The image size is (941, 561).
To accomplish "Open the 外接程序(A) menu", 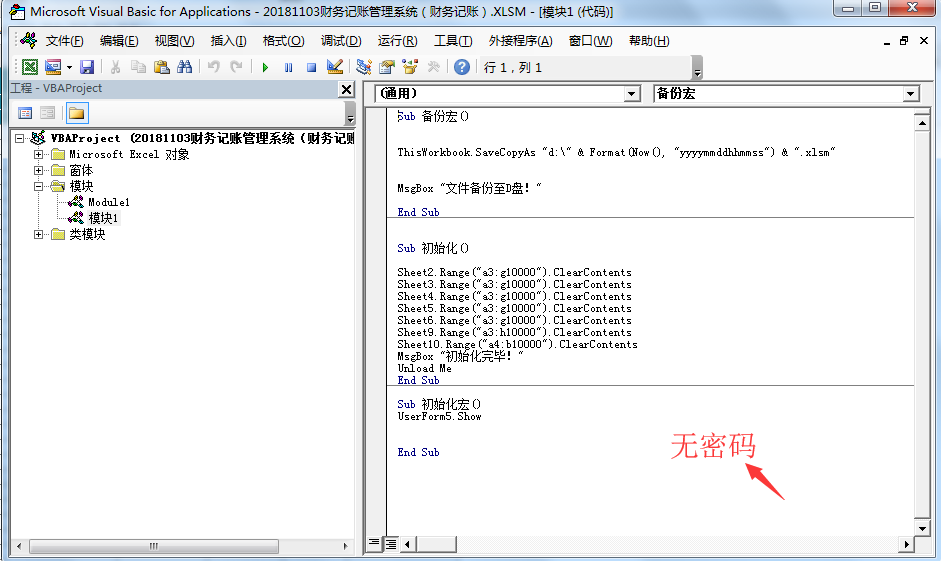I will [x=520, y=41].
